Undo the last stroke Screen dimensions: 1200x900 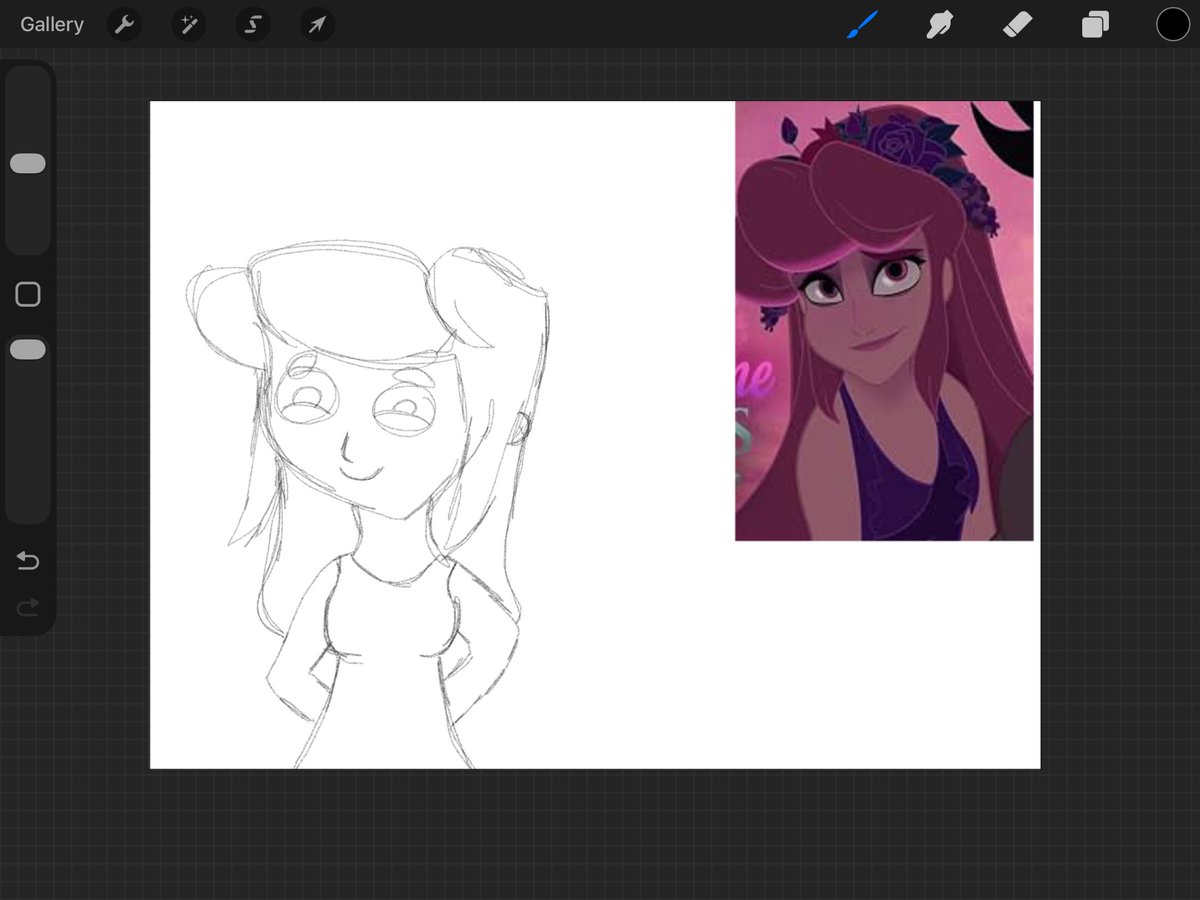click(28, 561)
